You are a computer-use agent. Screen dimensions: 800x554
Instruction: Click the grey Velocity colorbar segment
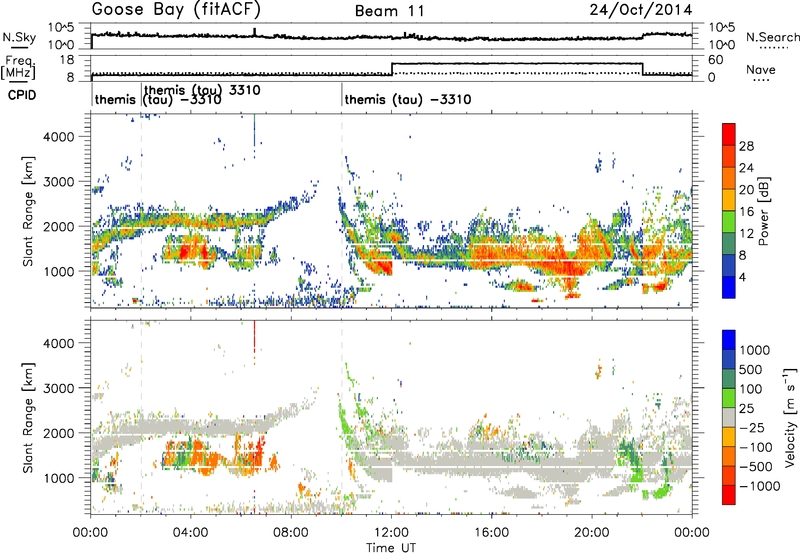coord(729,417)
